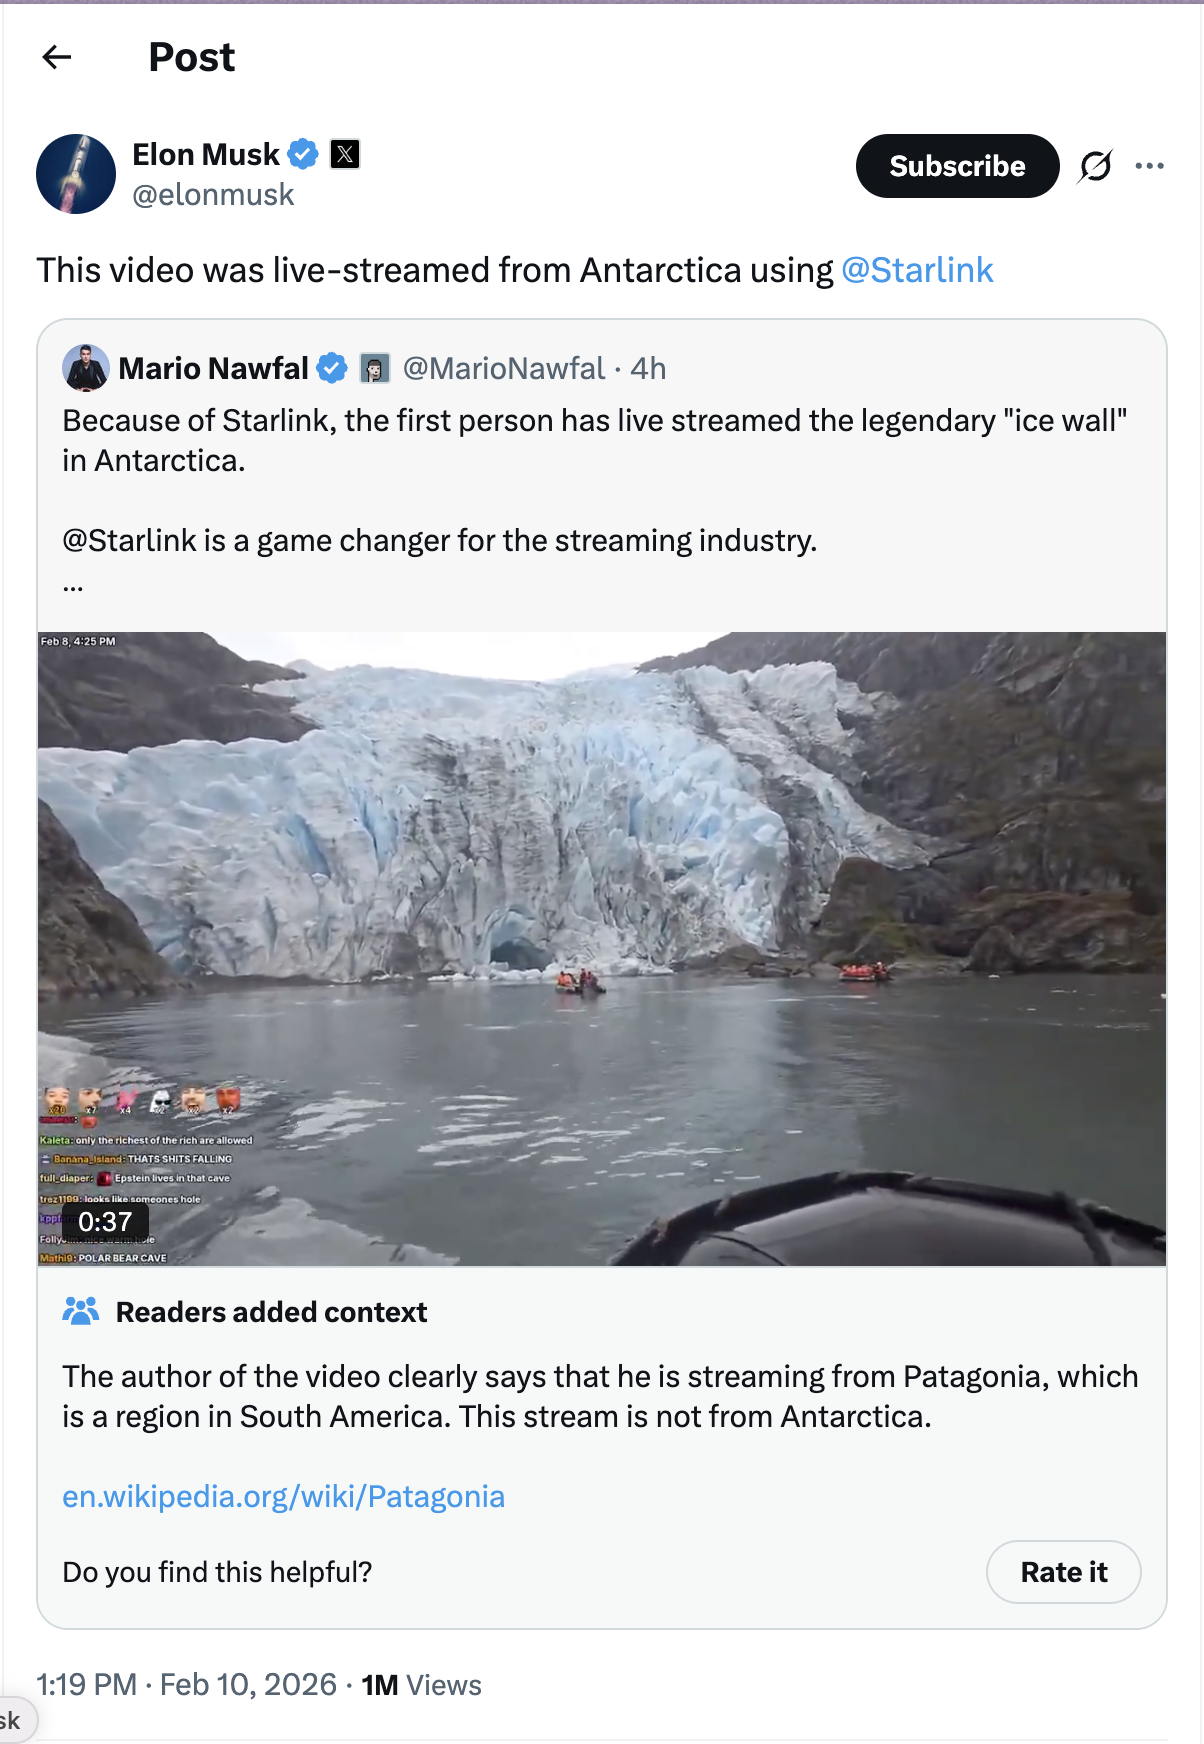The height and width of the screenshot is (1744, 1204).
Task: Click Elon Musk's profile picture
Action: [x=74, y=172]
